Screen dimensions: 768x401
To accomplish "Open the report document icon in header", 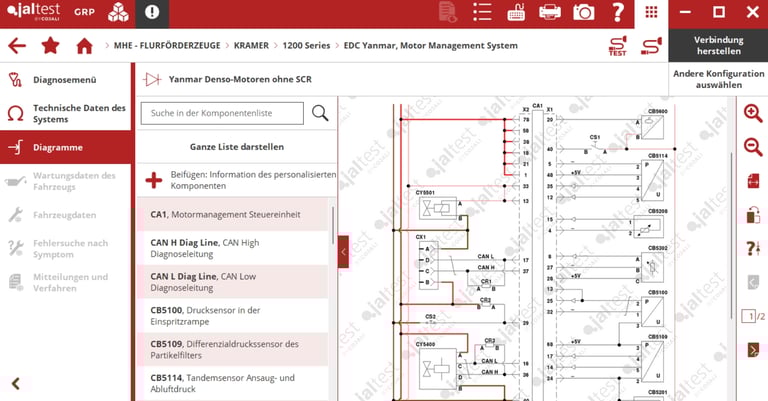I will point(448,12).
